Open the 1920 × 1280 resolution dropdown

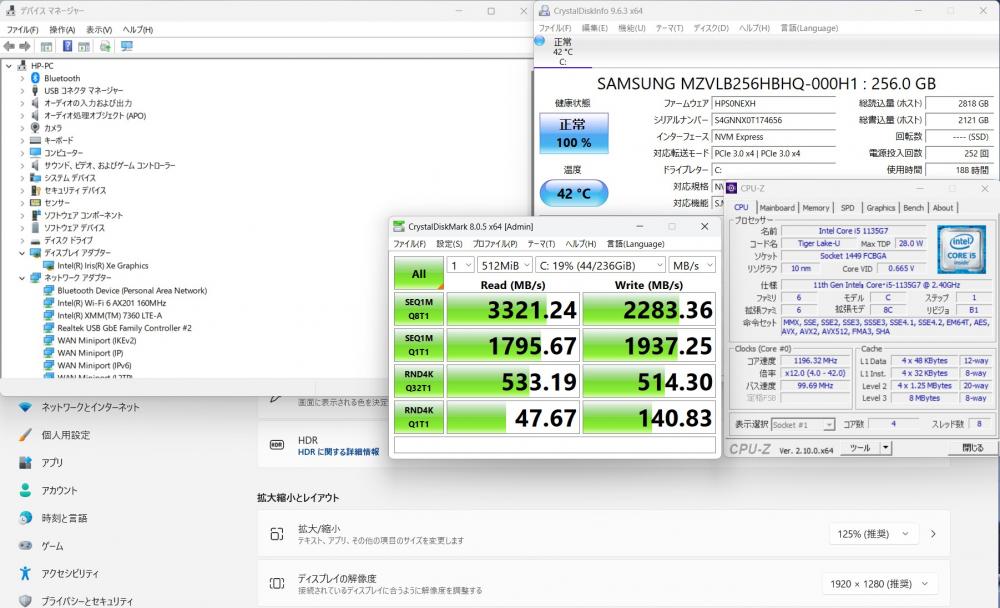pyautogui.click(x=879, y=584)
